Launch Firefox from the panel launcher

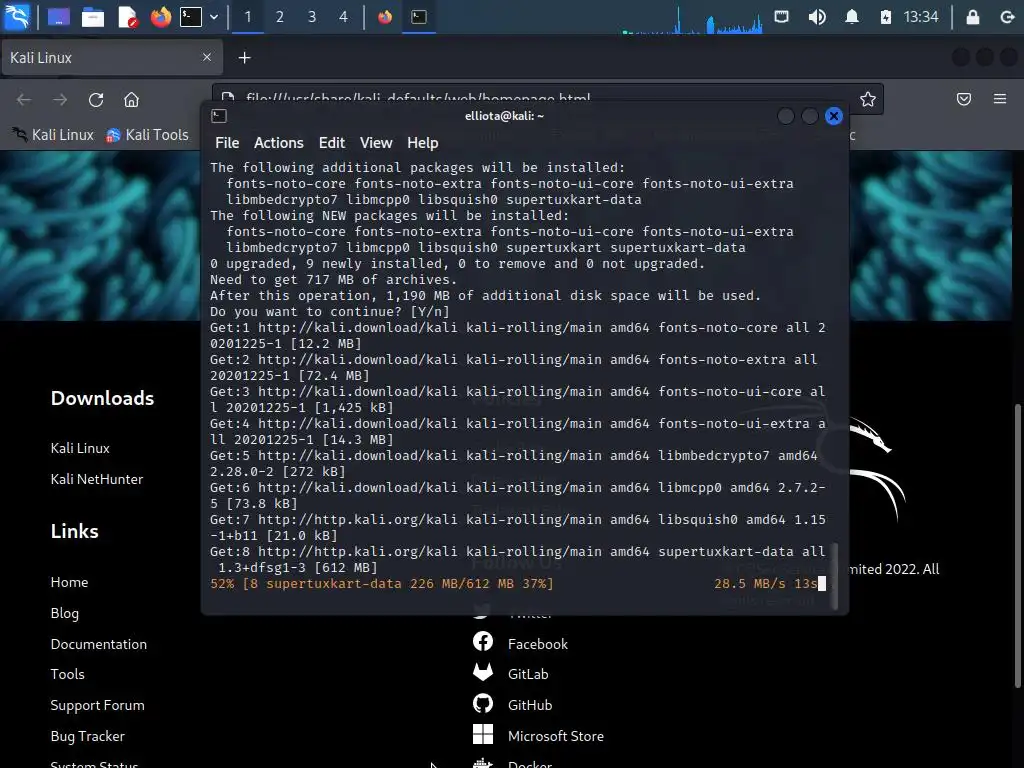tap(161, 16)
